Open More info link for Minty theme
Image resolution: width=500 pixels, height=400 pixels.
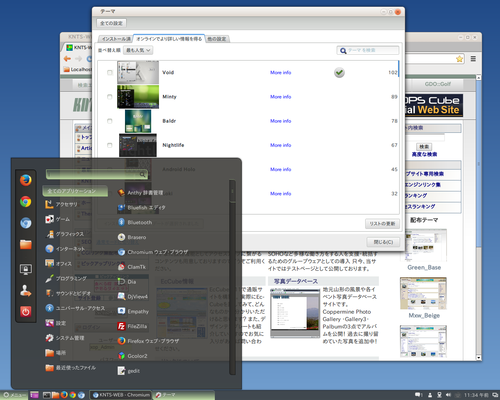click(x=281, y=97)
